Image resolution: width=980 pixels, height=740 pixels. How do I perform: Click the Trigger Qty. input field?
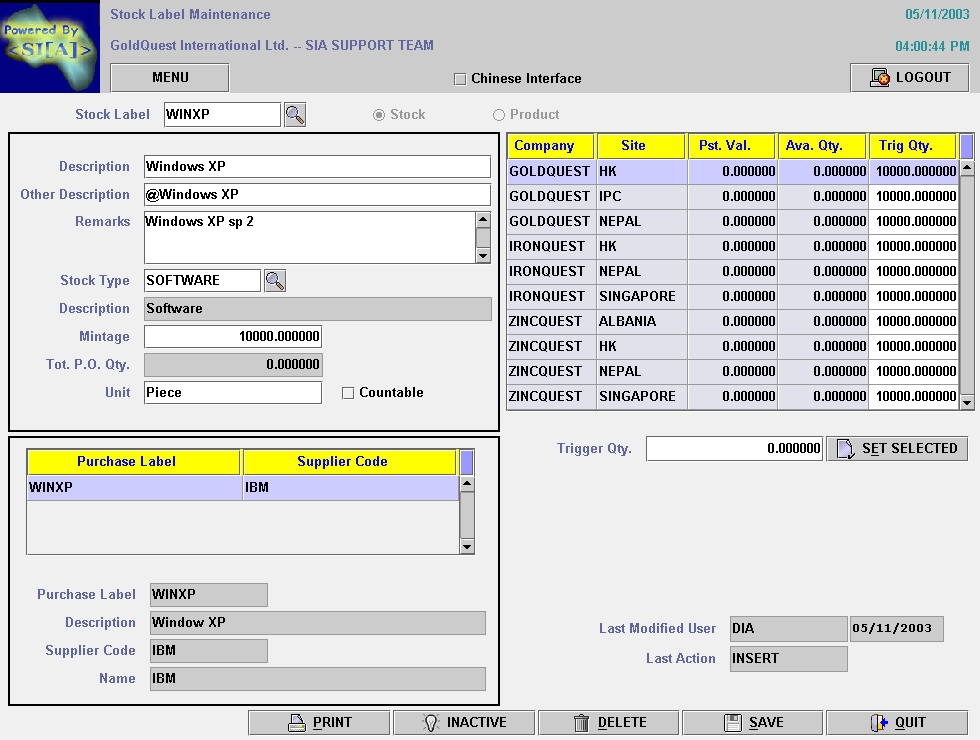tap(734, 449)
